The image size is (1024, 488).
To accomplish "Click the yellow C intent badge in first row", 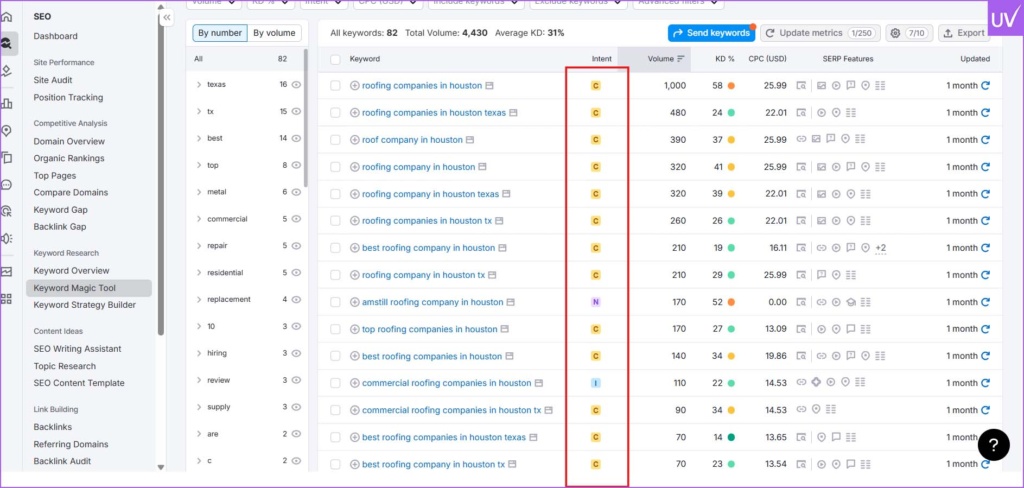I will pos(596,86).
